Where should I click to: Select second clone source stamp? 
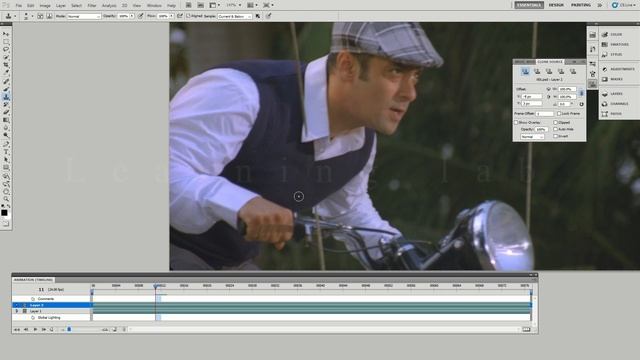point(537,71)
